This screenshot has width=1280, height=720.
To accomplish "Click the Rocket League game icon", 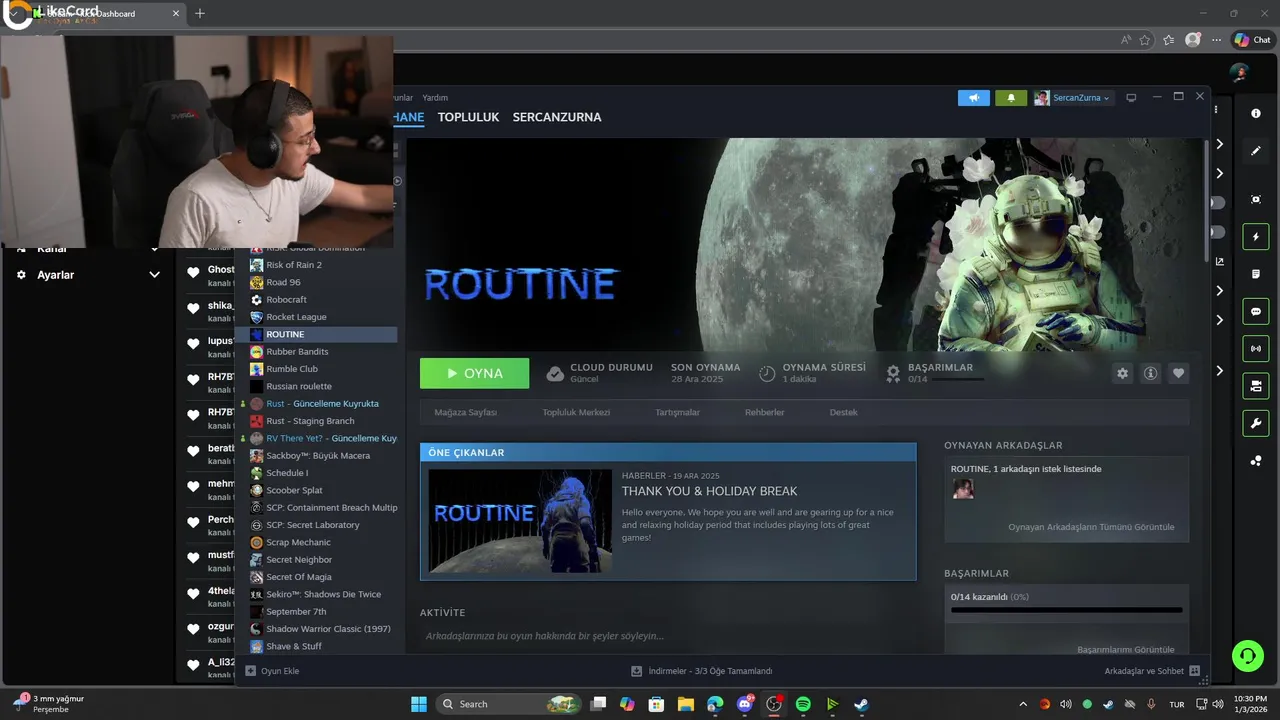I will [257, 317].
